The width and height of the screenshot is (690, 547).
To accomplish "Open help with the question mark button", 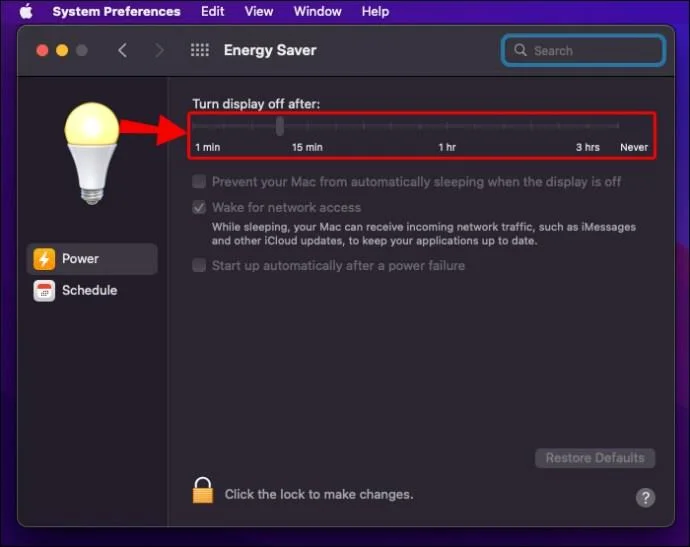I will [645, 498].
